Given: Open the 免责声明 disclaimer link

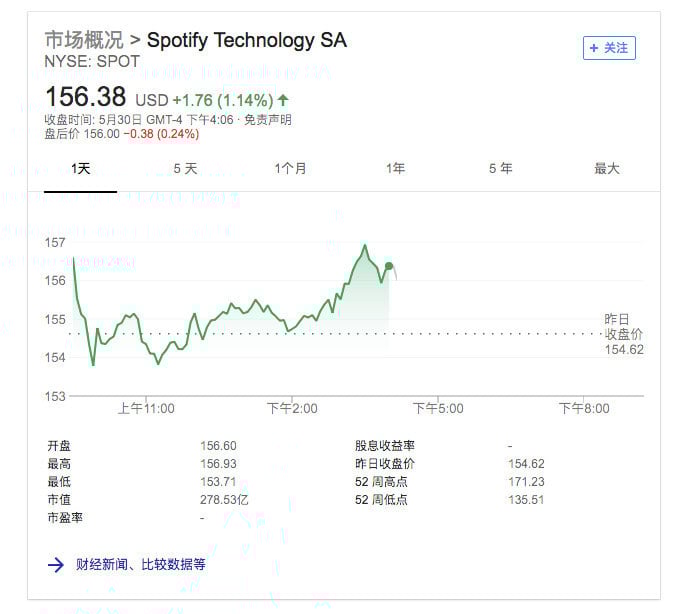Looking at the screenshot, I should pyautogui.click(x=268, y=120).
